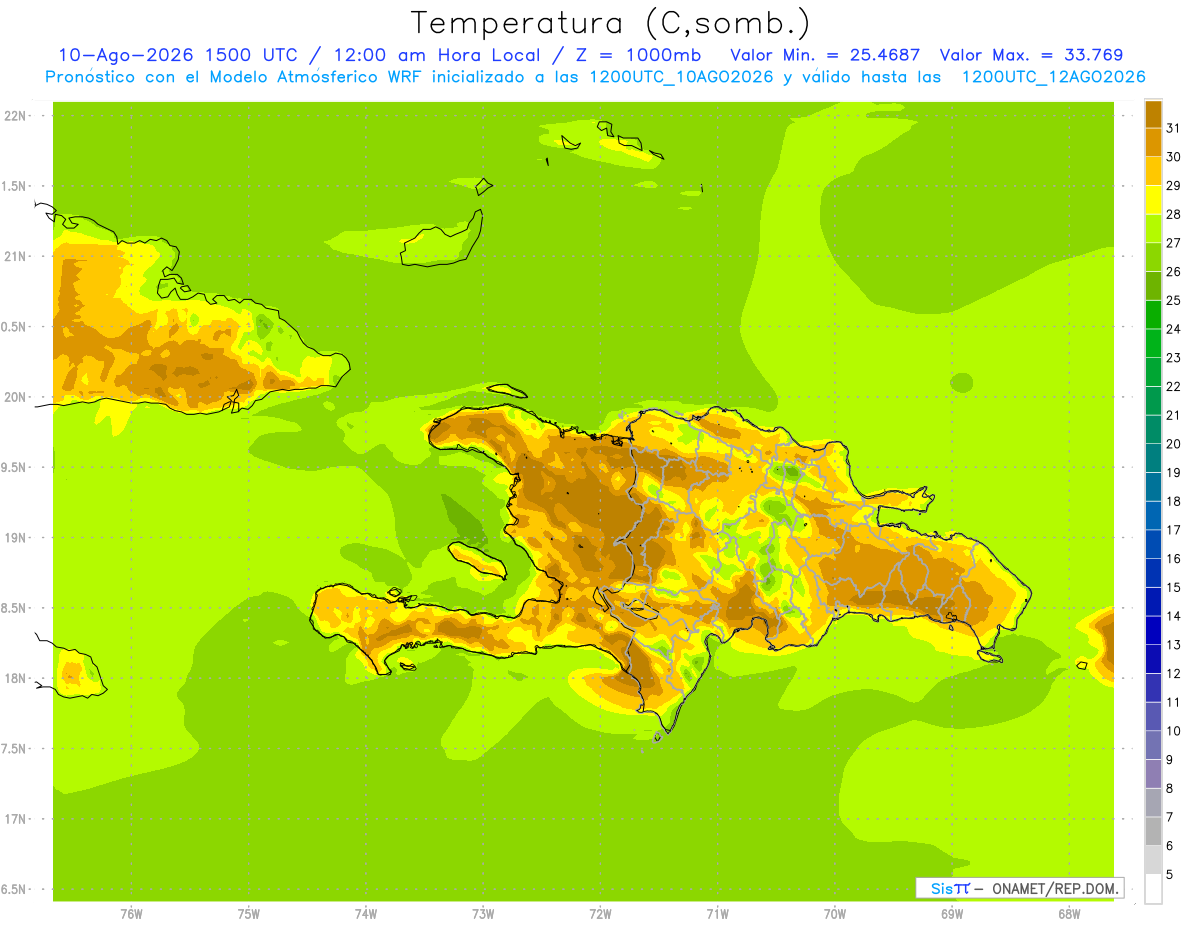1200x927 pixels.
Task: Click the gray legend band between 6 and 7
Action: 1153,831
